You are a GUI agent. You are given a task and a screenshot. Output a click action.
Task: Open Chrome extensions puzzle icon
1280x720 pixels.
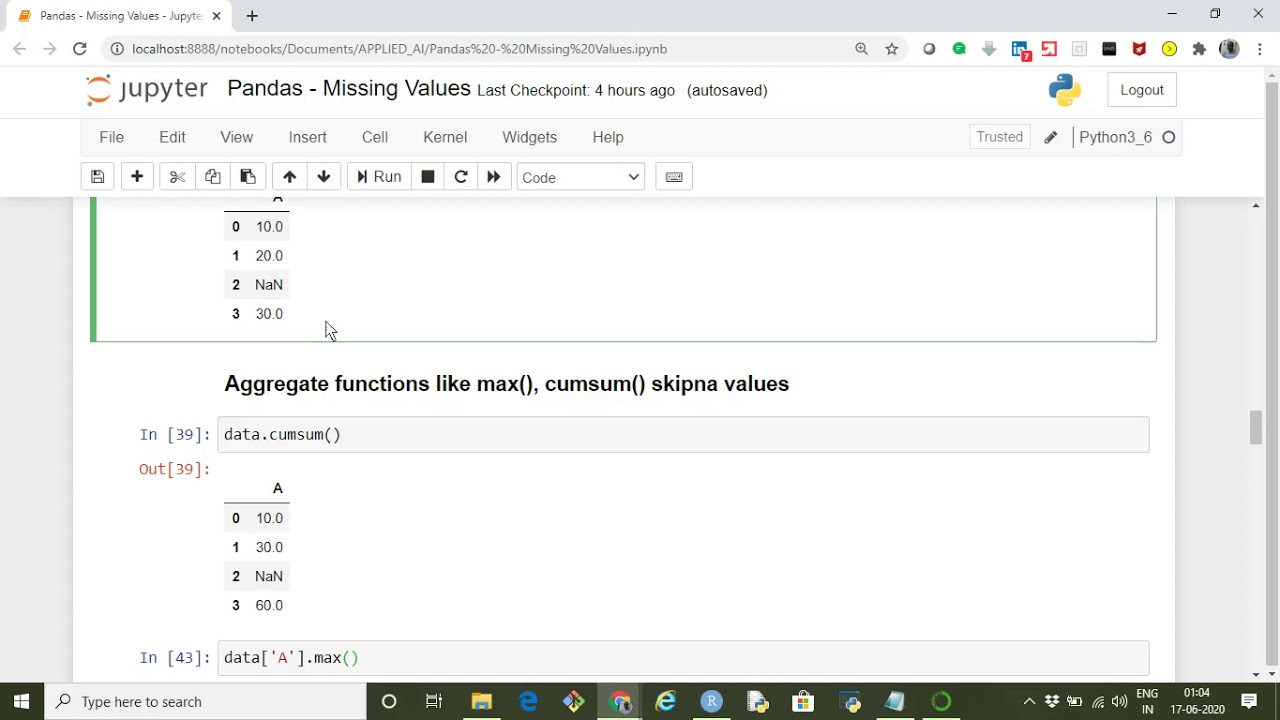pos(1199,48)
